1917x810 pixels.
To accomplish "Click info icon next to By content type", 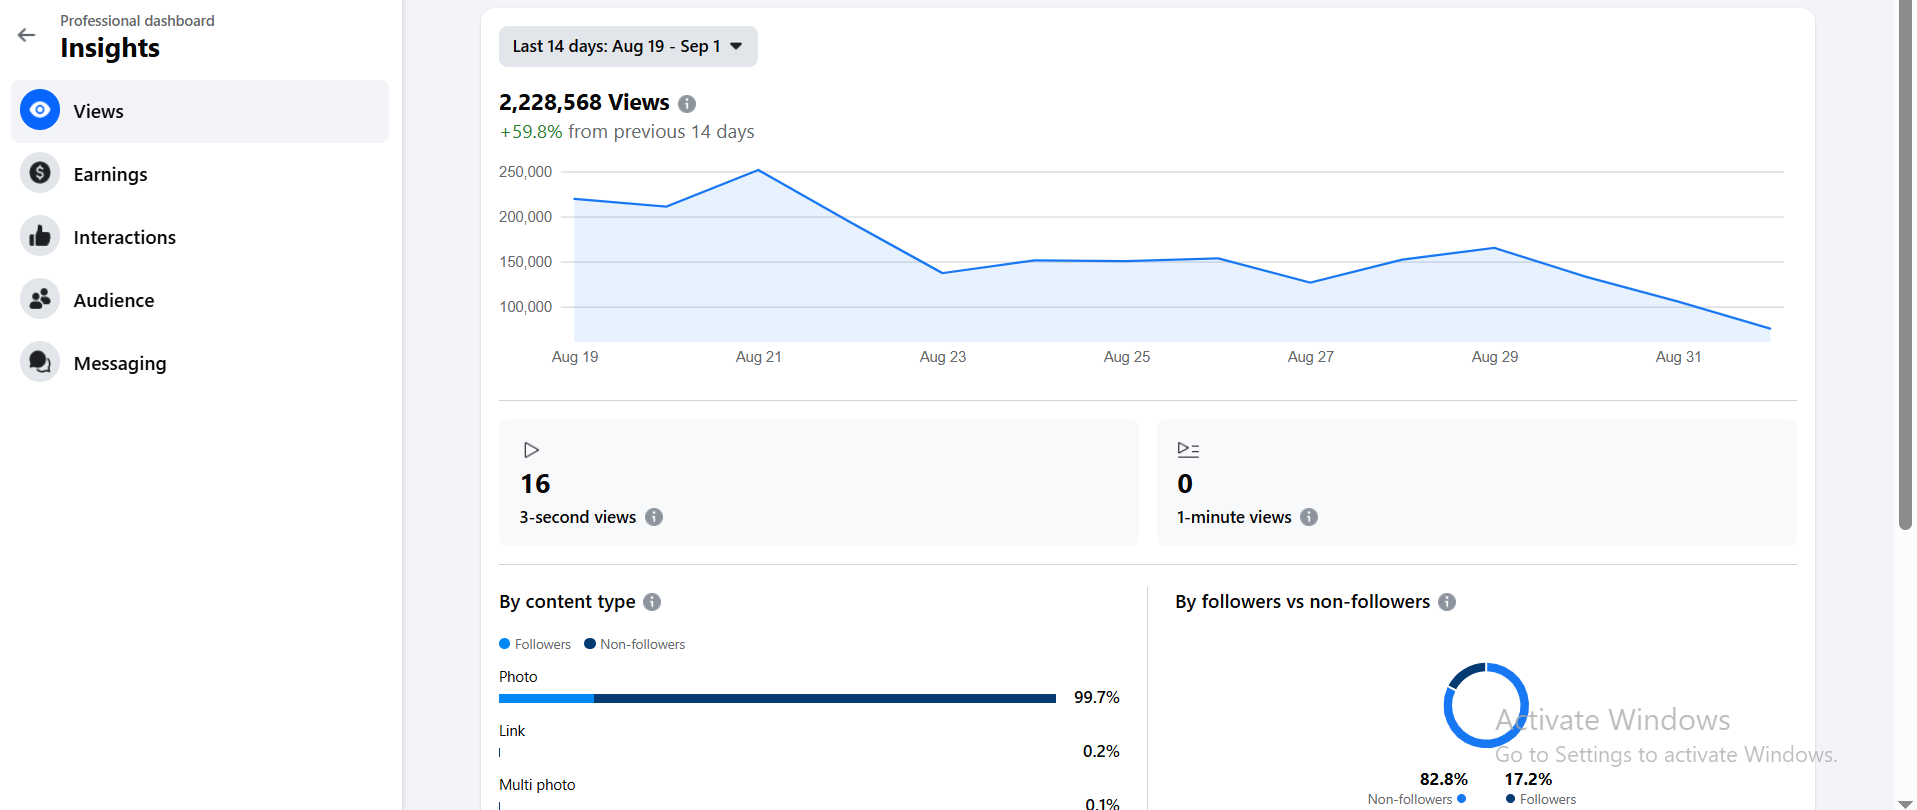I will pyautogui.click(x=652, y=602).
